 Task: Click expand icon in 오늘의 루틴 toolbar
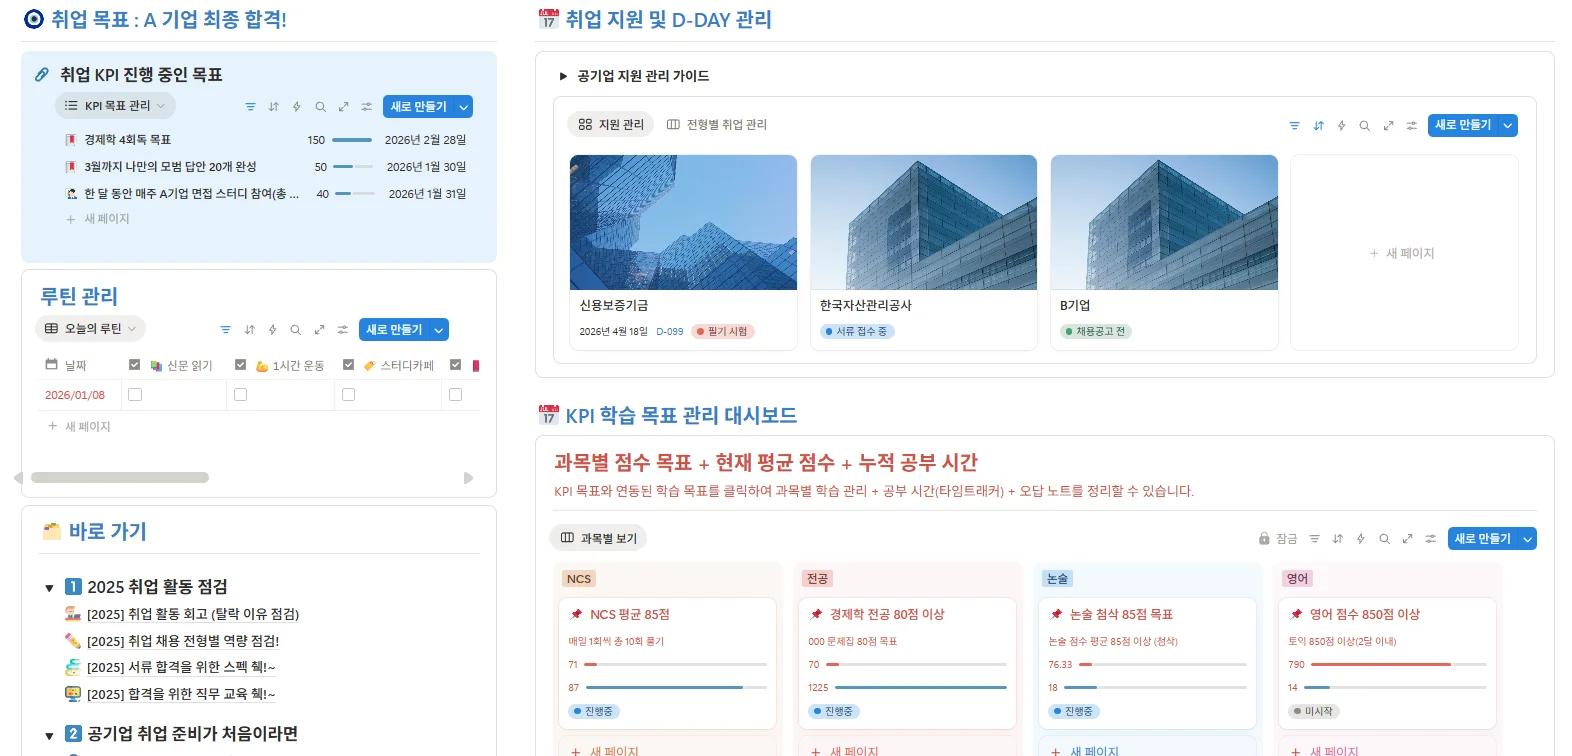tap(319, 330)
